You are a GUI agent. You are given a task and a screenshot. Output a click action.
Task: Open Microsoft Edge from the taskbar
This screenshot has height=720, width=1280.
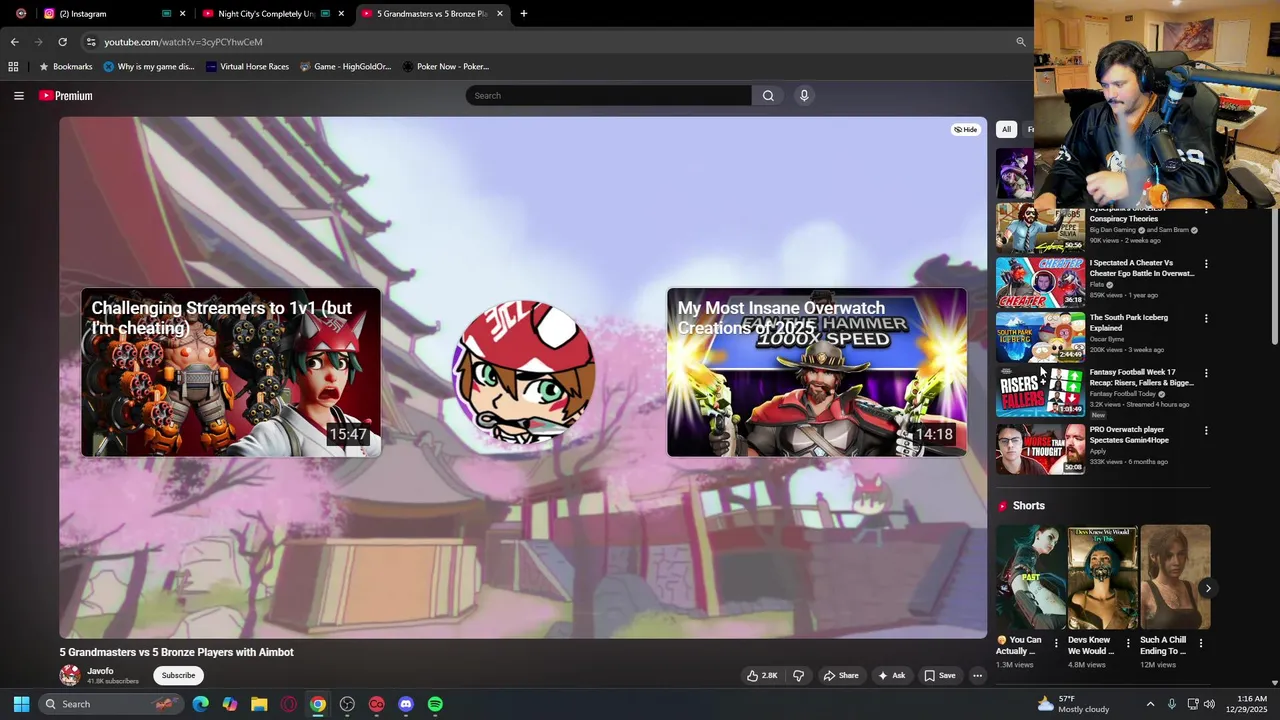(x=200, y=704)
